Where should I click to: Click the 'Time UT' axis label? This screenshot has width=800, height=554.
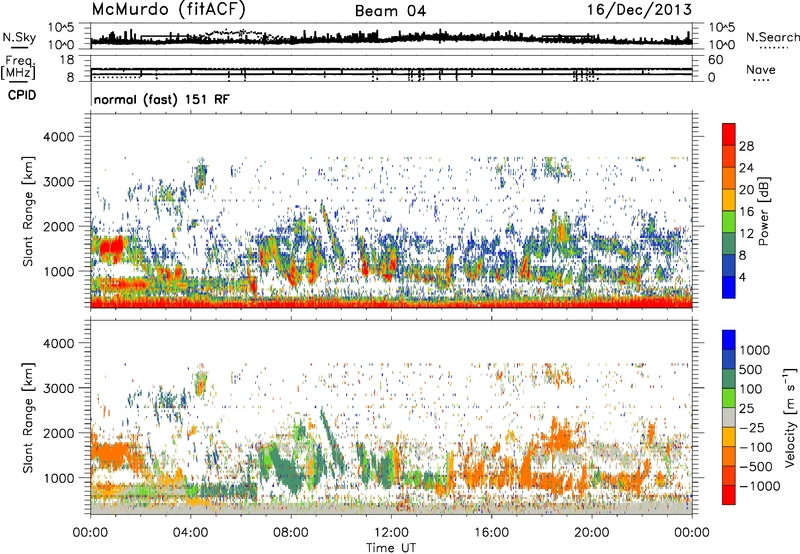click(391, 548)
